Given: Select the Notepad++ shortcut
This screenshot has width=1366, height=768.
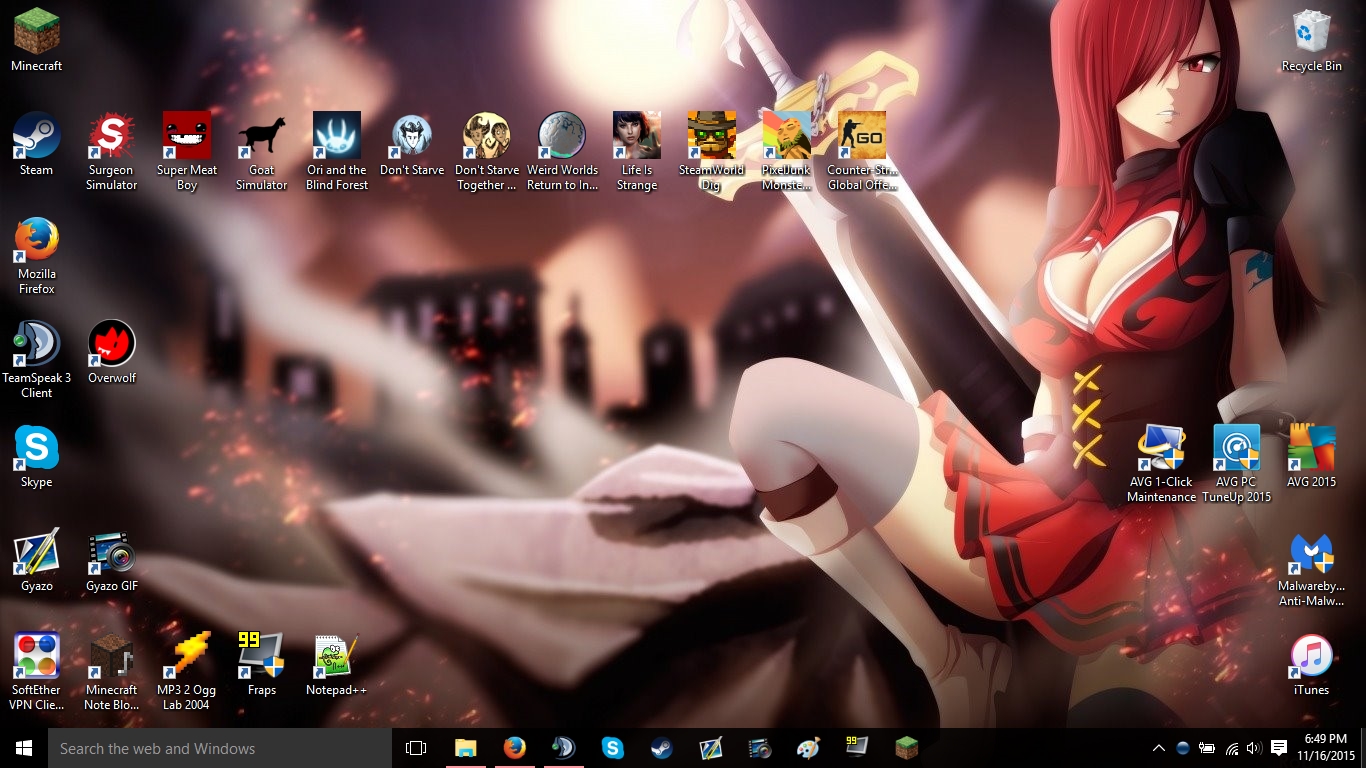Looking at the screenshot, I should coord(337,664).
